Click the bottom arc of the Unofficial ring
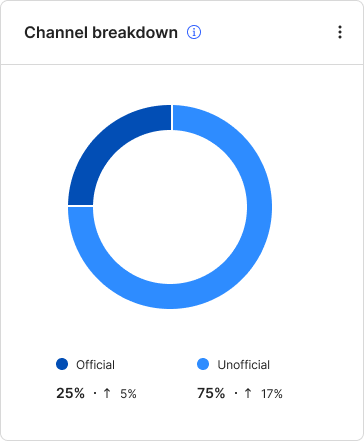The height and width of the screenshot is (441, 364). click(x=170, y=296)
